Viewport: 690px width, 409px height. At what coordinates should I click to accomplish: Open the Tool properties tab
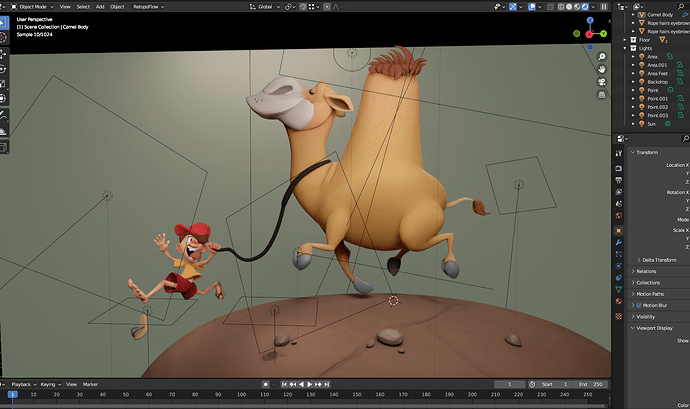pyautogui.click(x=619, y=153)
